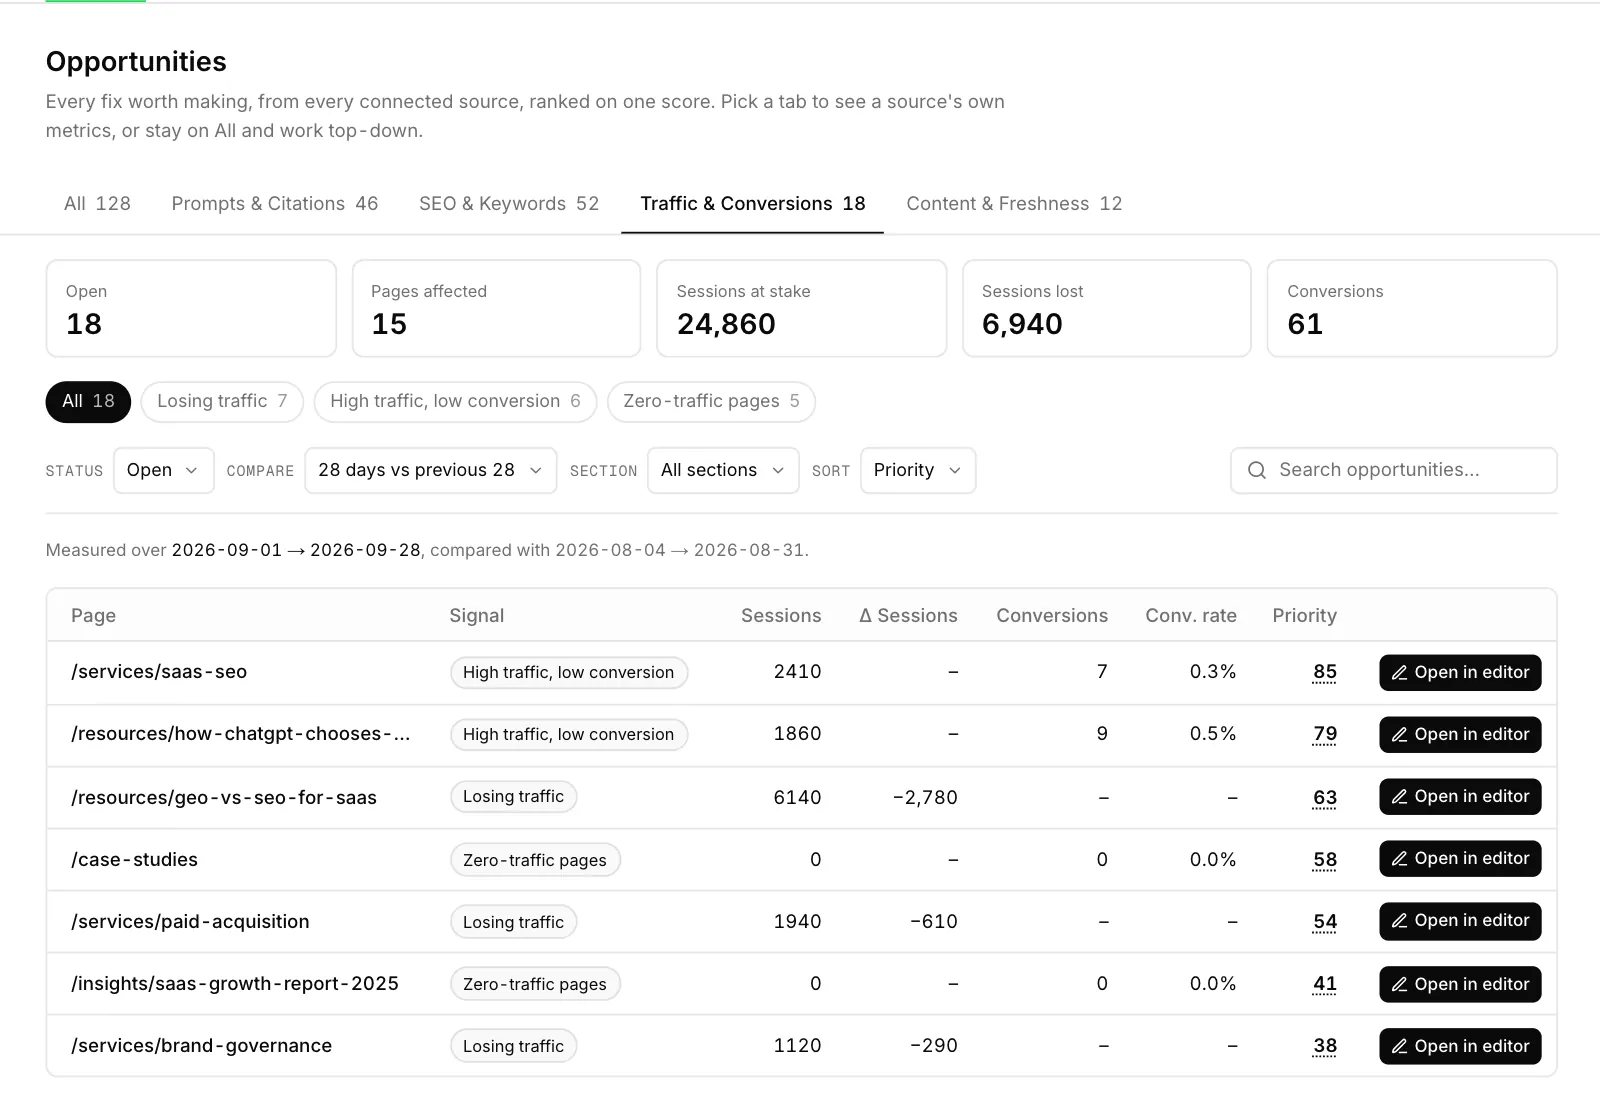Click priority score 58

(x=1324, y=860)
